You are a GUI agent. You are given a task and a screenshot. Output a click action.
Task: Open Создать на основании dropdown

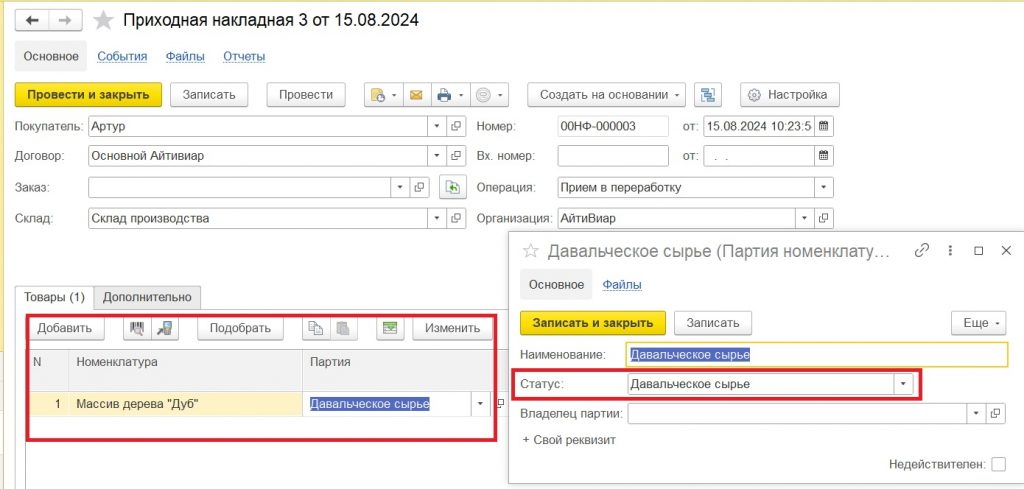[606, 95]
